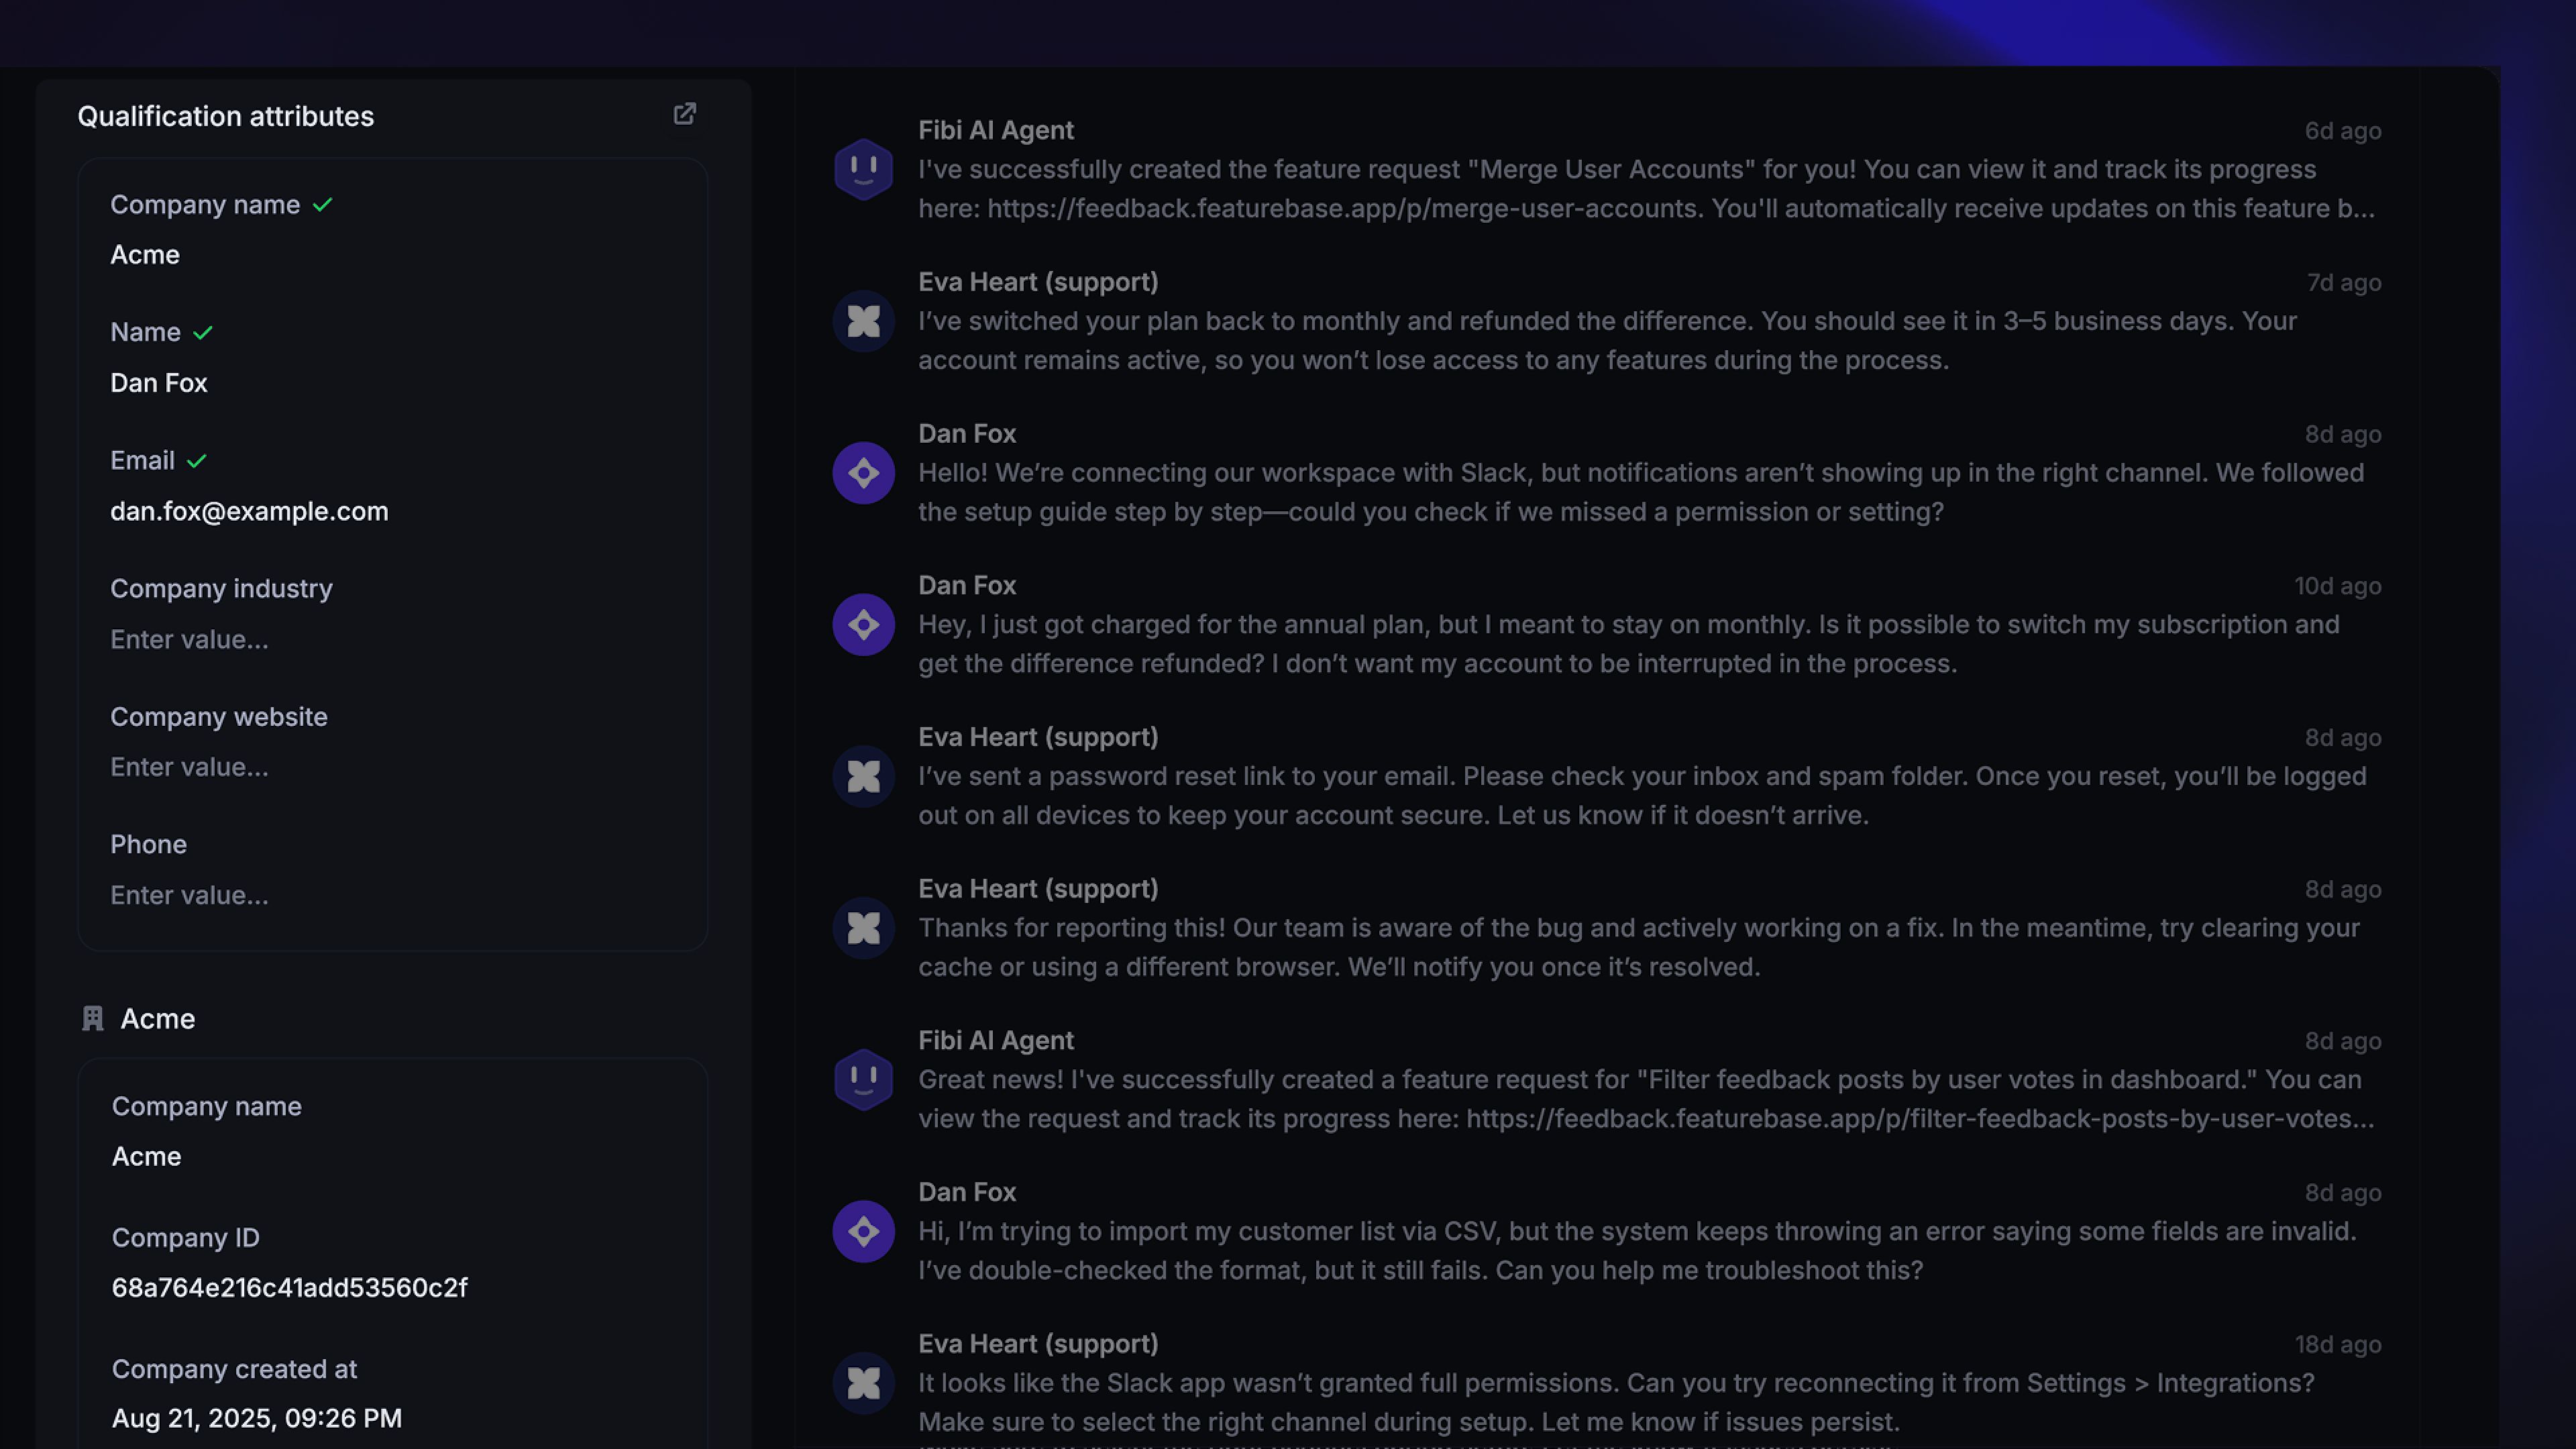Open CSV import error message from Dan Fox
Screen dimensions: 2576x1449
coord(1637,1250)
